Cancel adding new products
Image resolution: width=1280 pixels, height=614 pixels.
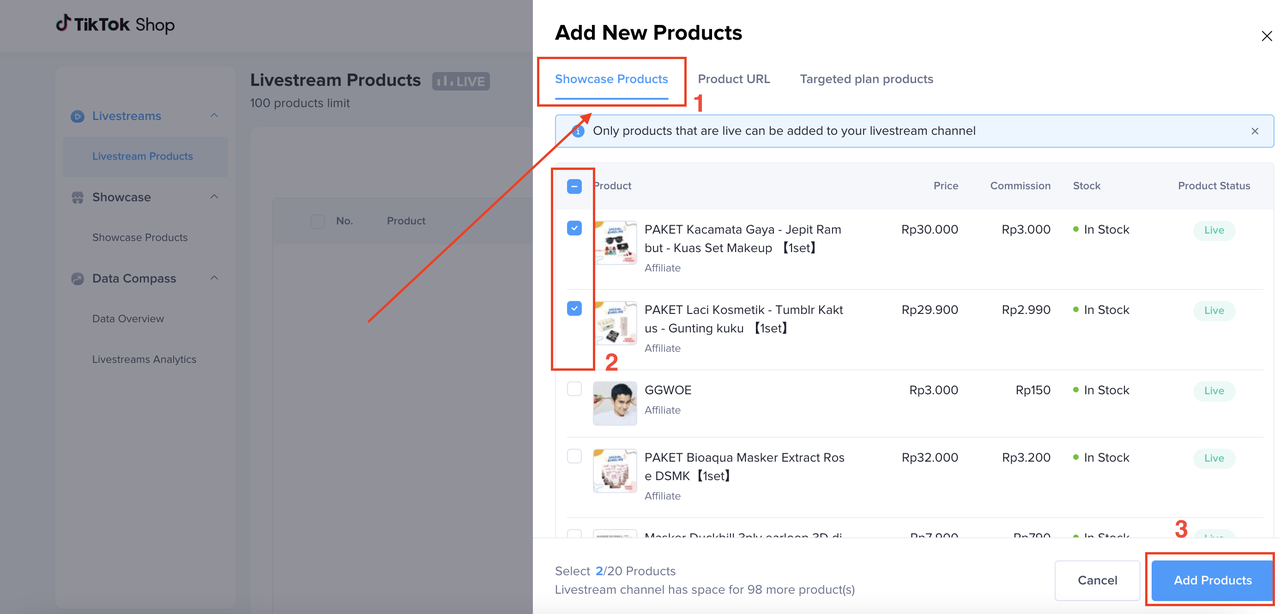point(1097,580)
